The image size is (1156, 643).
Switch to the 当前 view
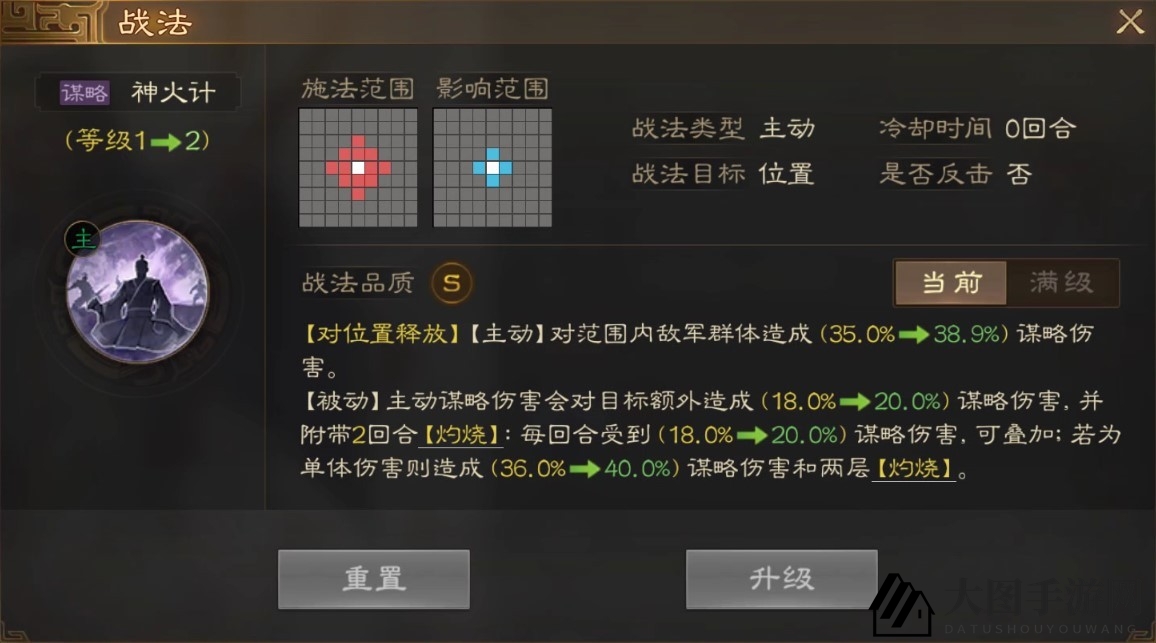click(x=951, y=282)
